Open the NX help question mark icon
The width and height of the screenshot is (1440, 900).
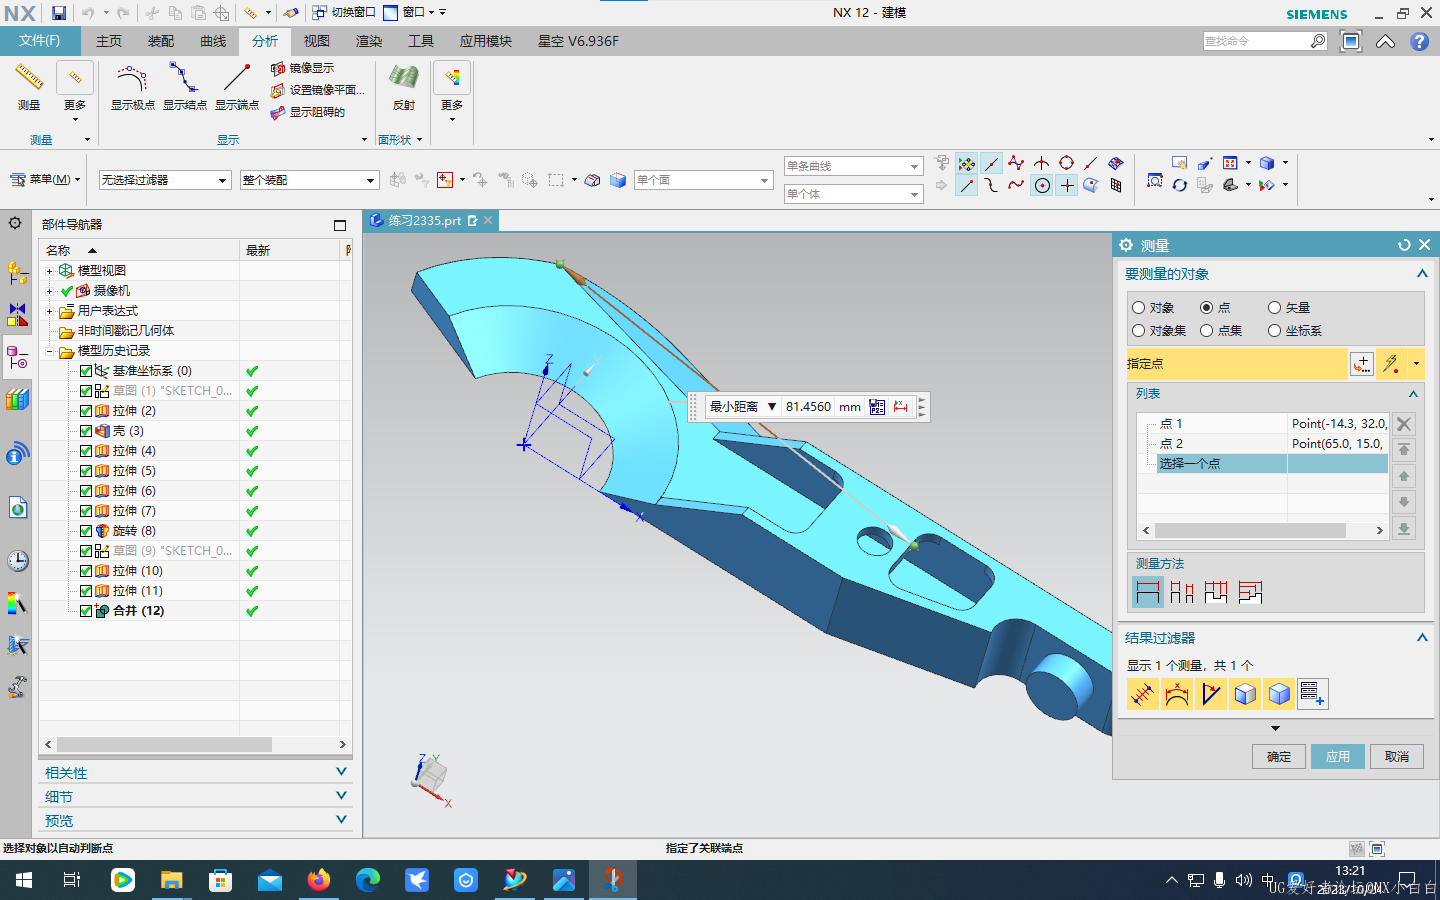[1419, 41]
